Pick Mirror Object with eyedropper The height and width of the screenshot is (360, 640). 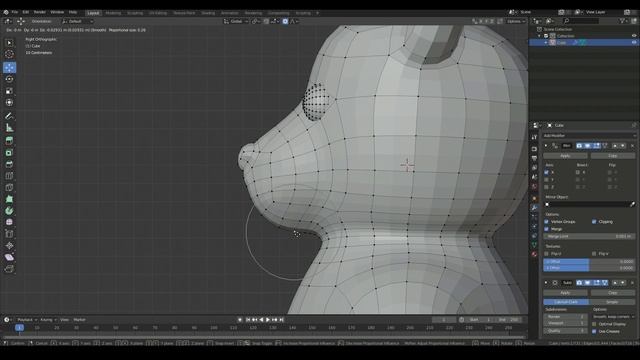632,204
